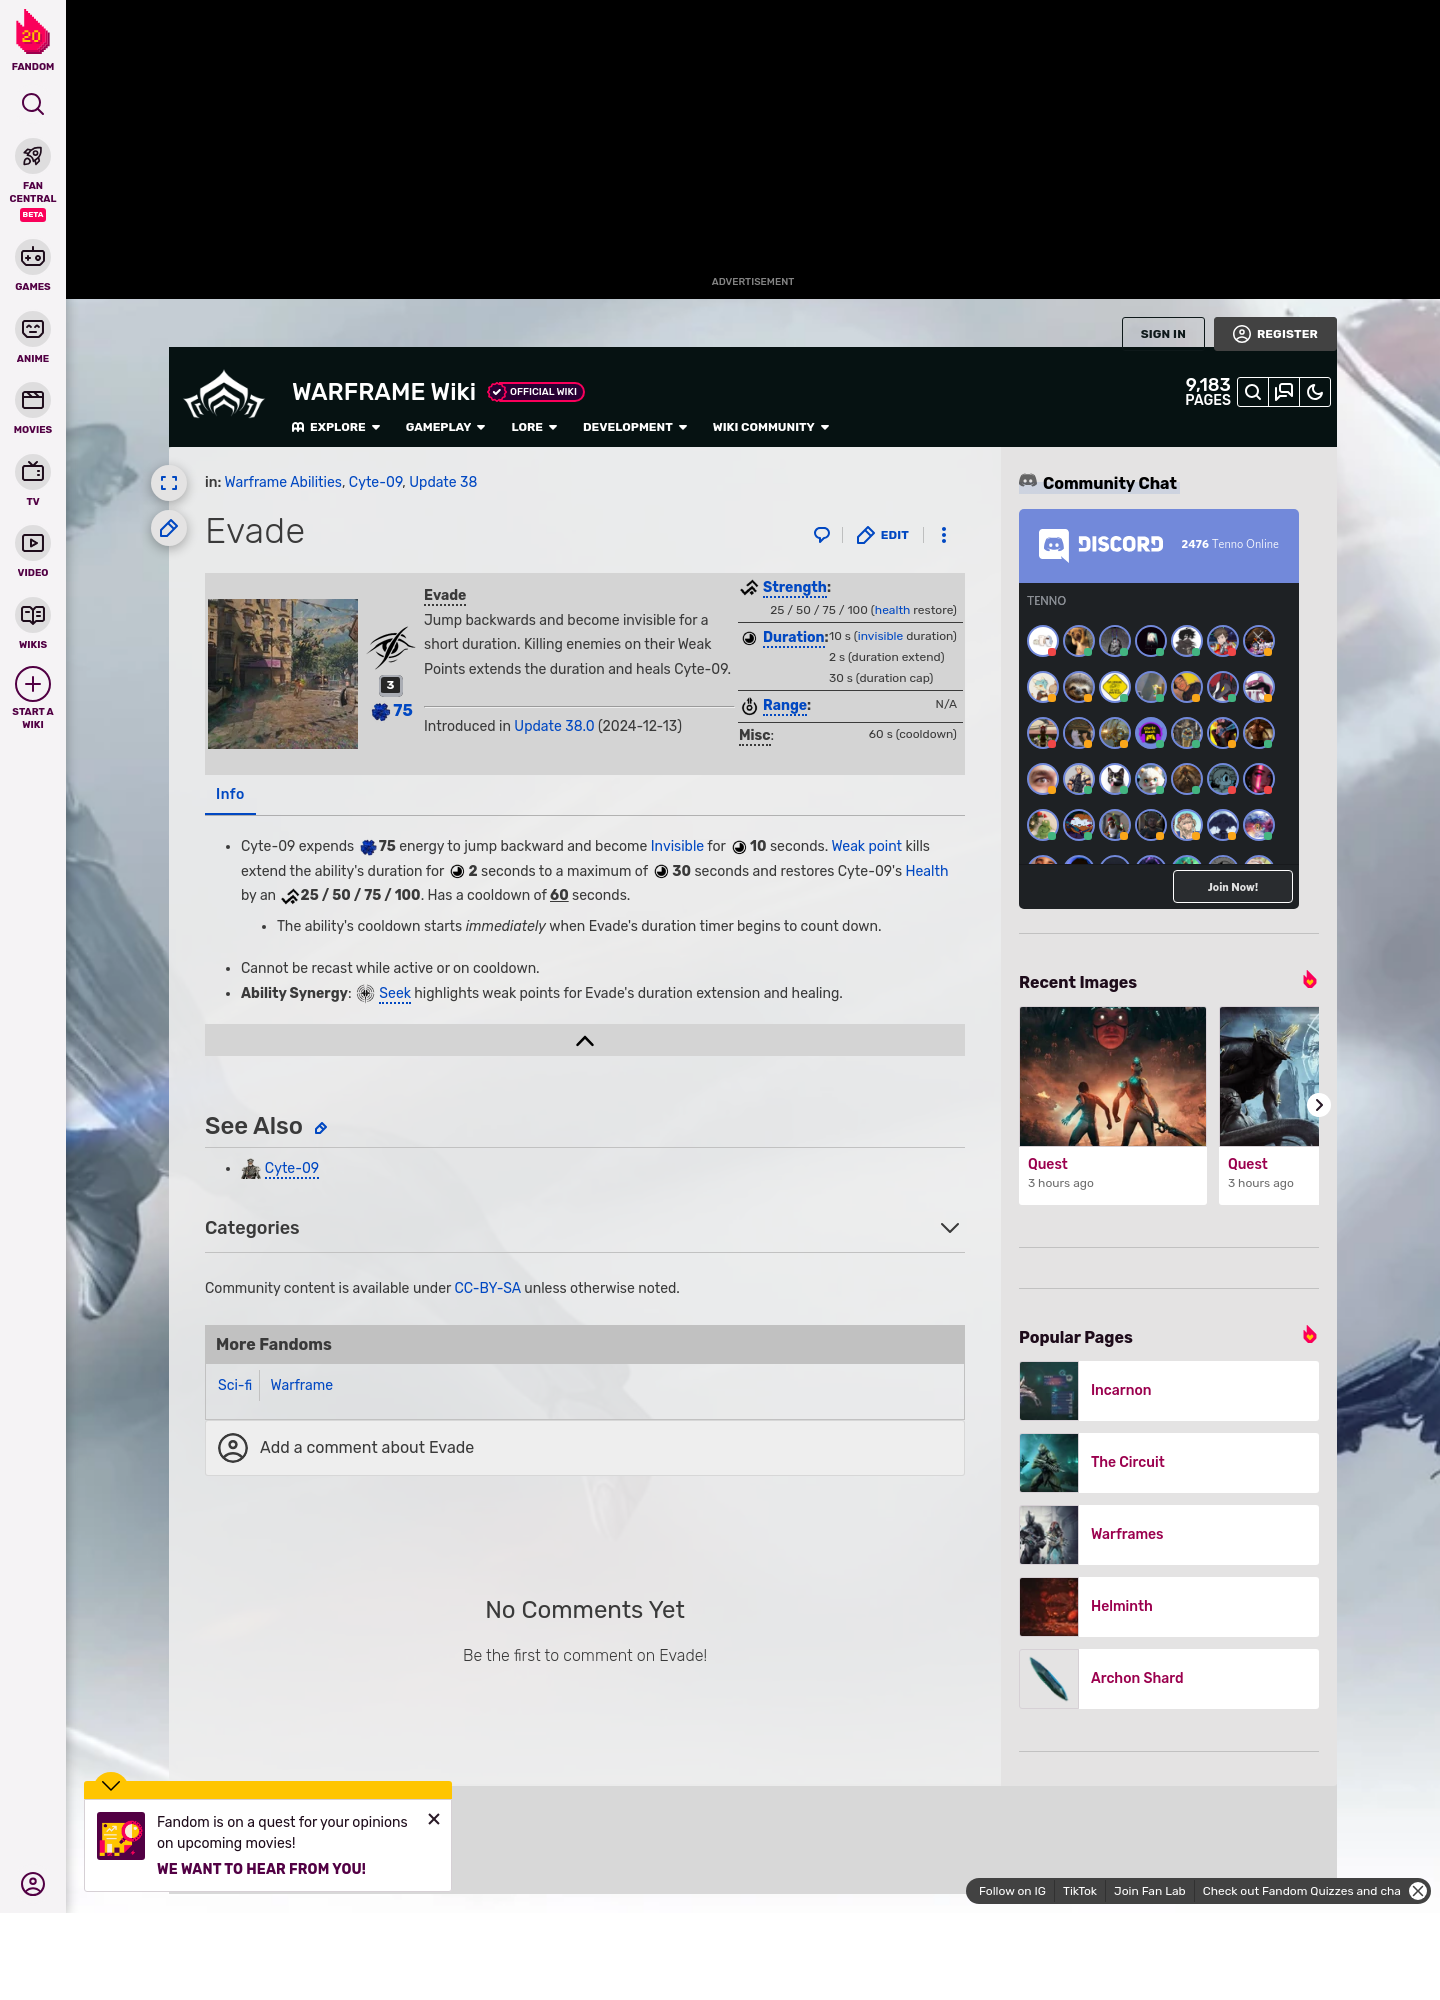
Task: Open the Wikis book icon
Action: coord(33,615)
